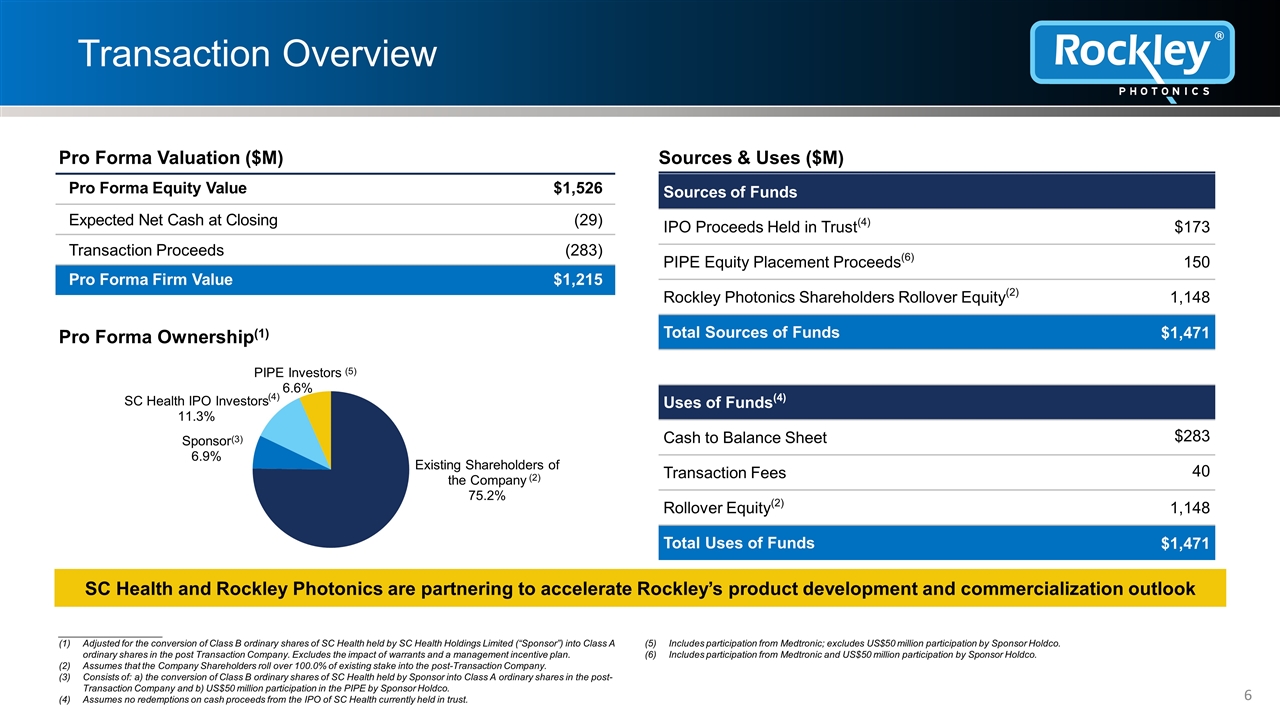Click the 75.2% ownership percentage
Image resolution: width=1280 pixels, height=720 pixels.
487,495
